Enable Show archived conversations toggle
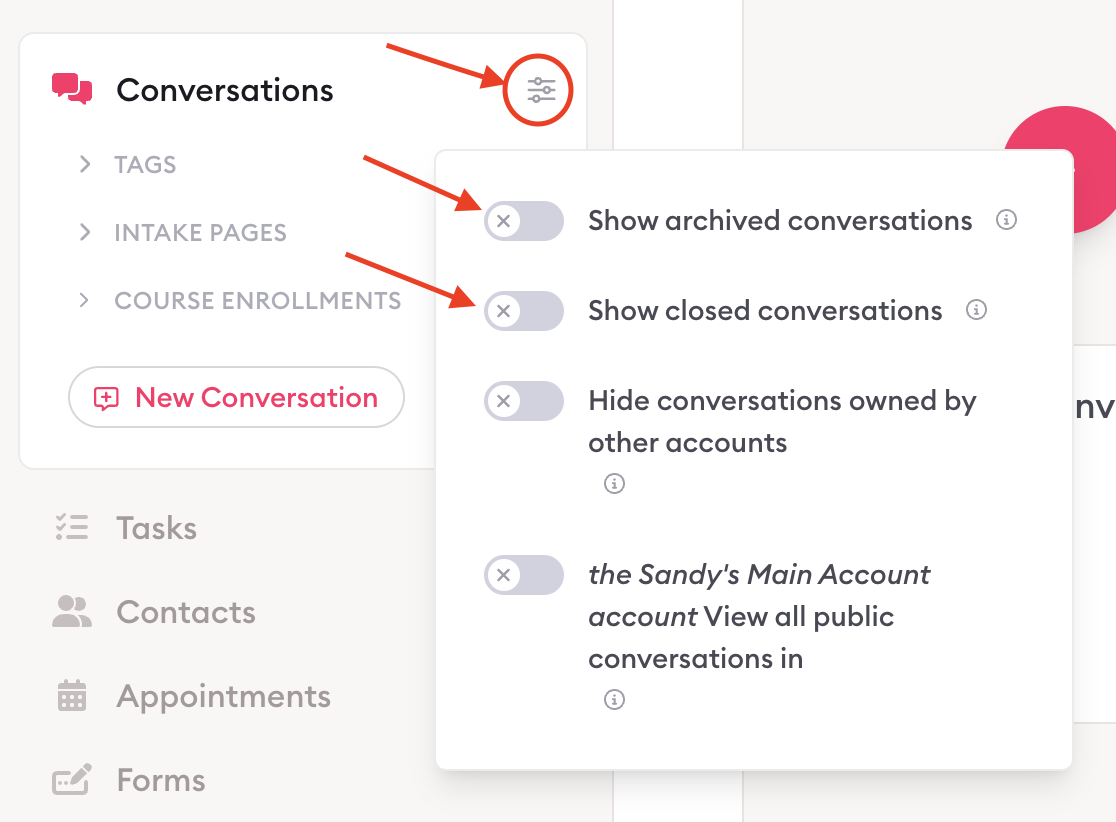Image resolution: width=1116 pixels, height=822 pixels. click(x=524, y=221)
